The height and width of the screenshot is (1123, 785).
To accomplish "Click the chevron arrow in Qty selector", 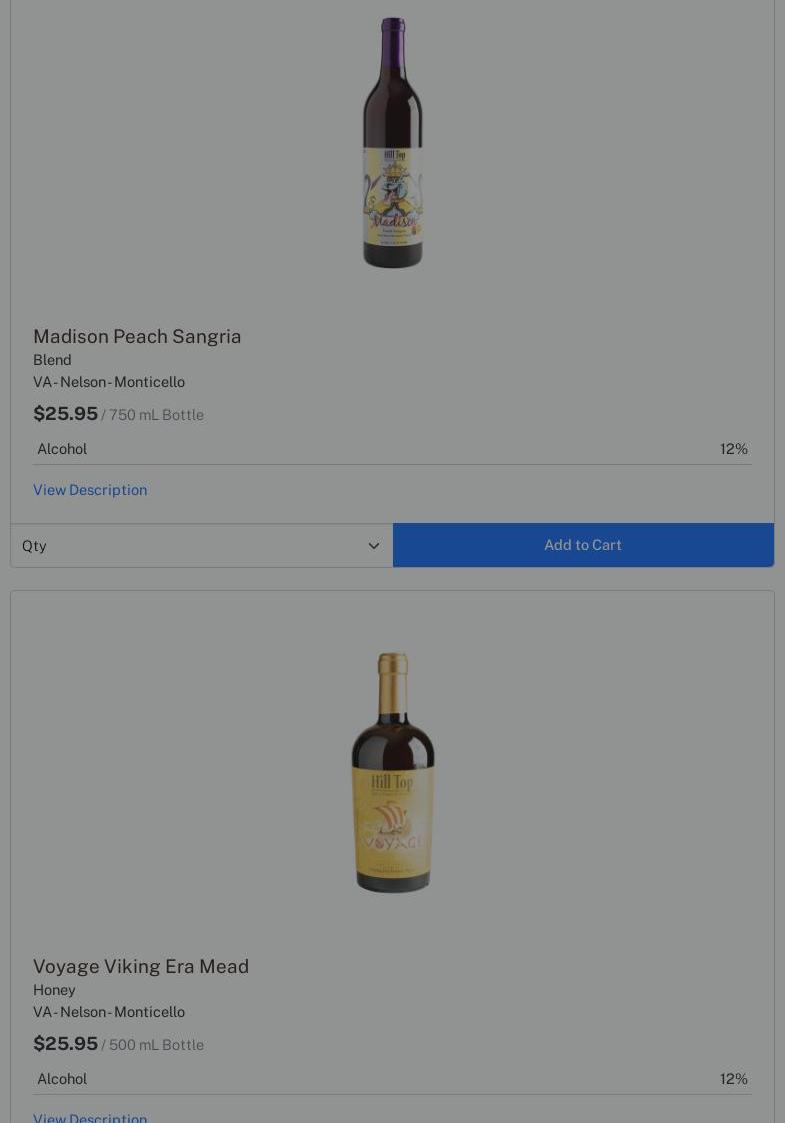I will 374,546.
